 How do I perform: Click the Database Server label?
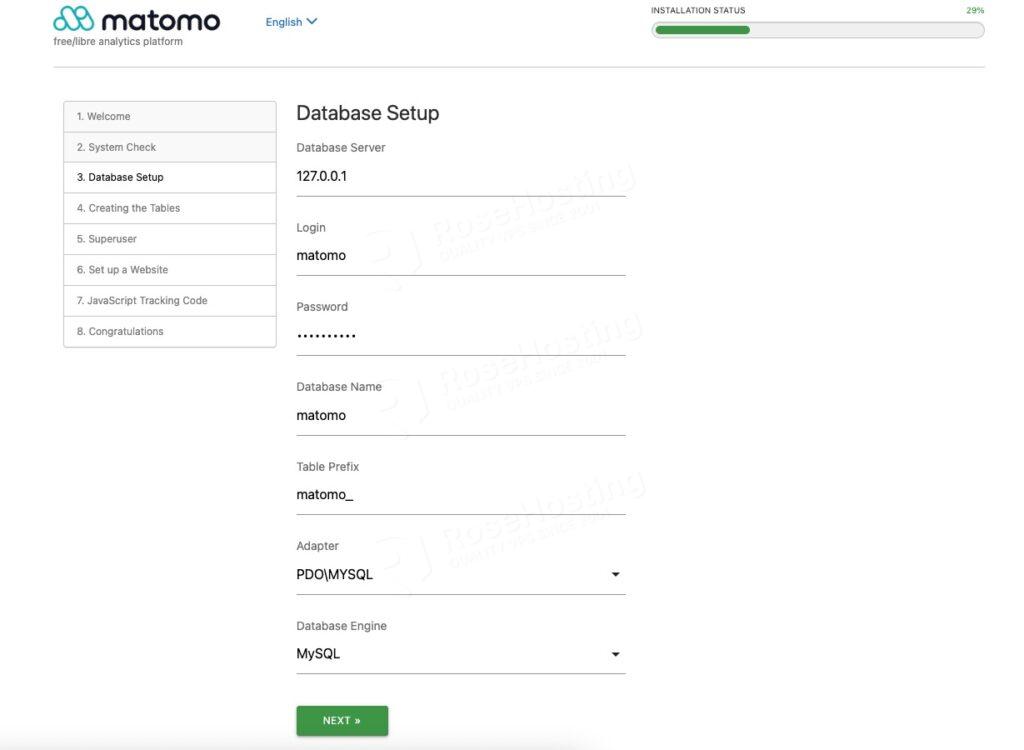pos(341,148)
